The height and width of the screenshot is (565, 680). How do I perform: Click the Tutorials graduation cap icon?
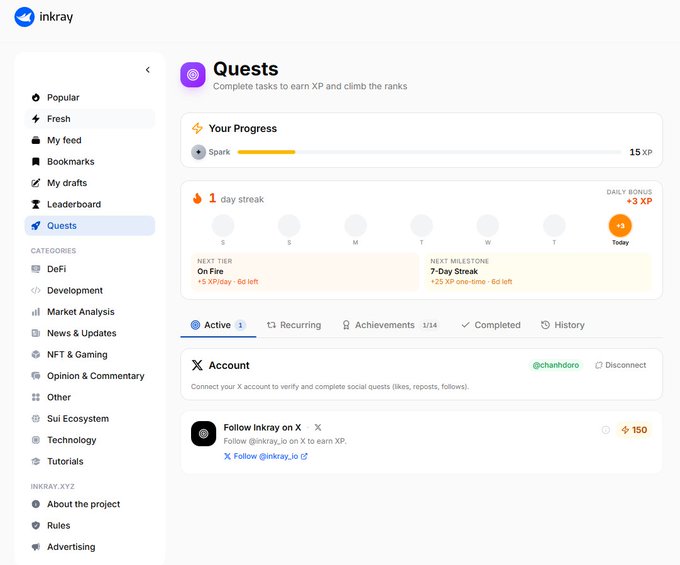tap(36, 461)
